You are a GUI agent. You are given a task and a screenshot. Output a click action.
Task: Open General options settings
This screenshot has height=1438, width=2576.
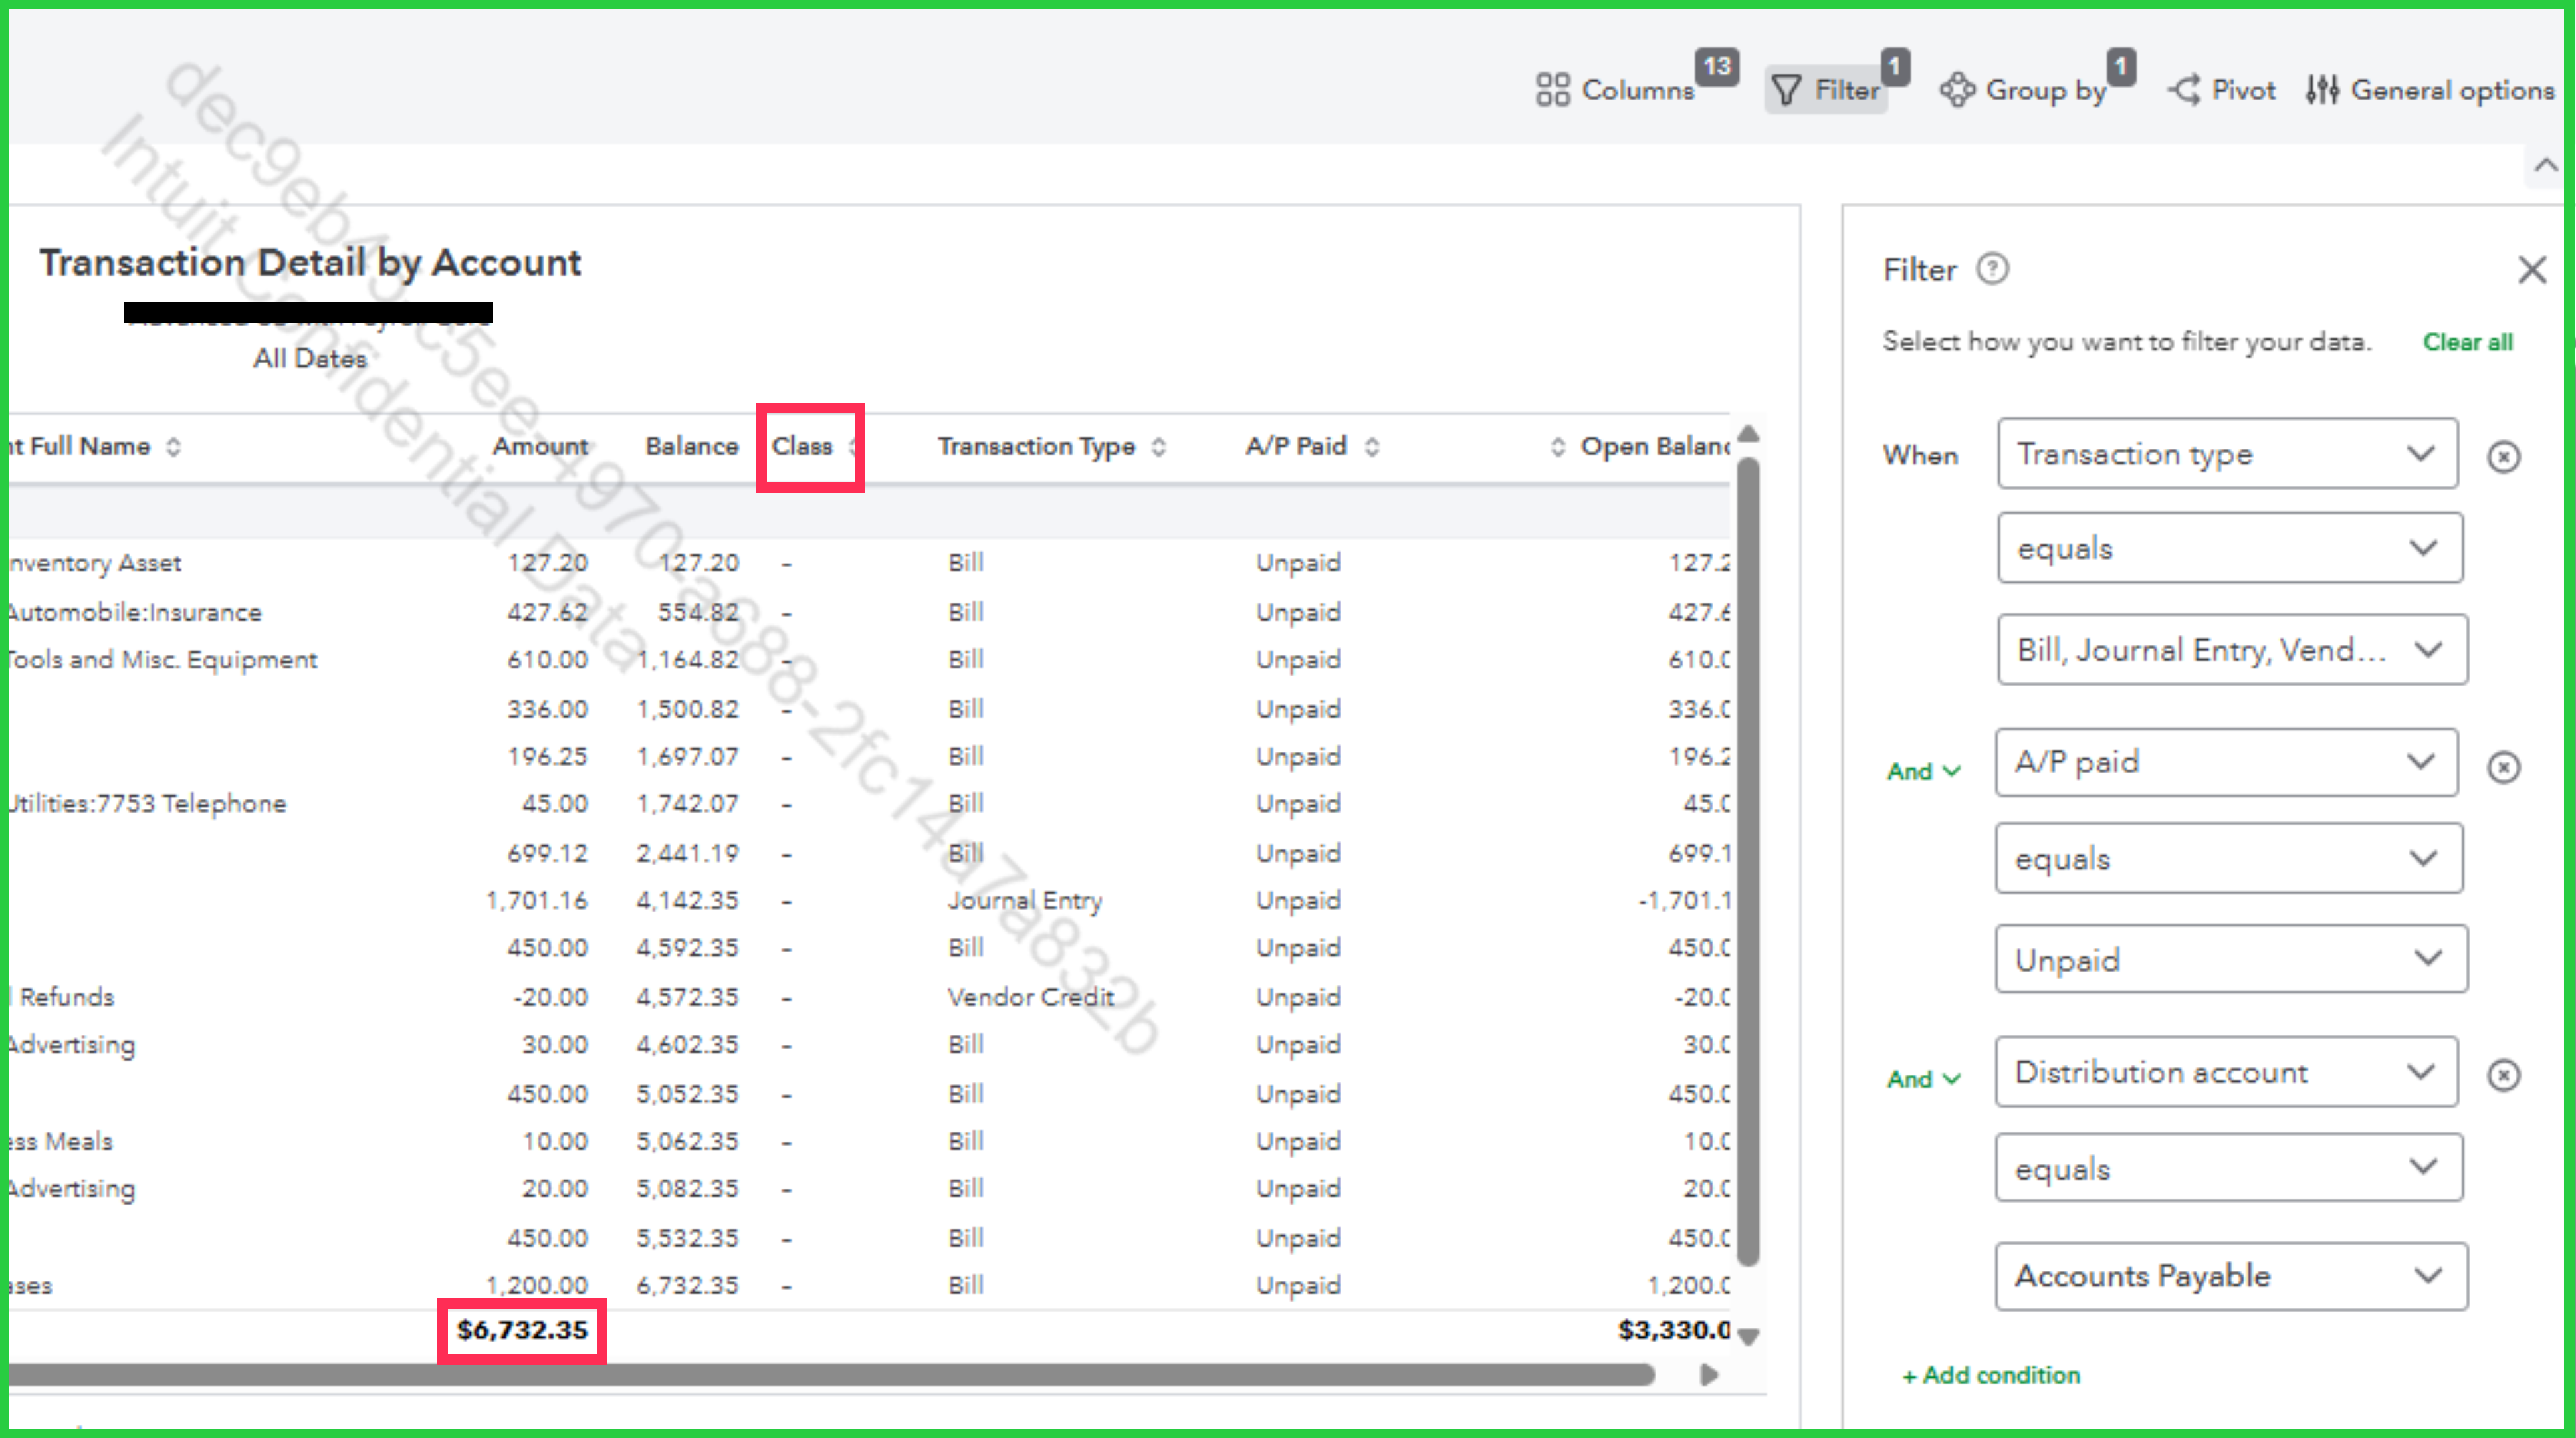[2430, 90]
